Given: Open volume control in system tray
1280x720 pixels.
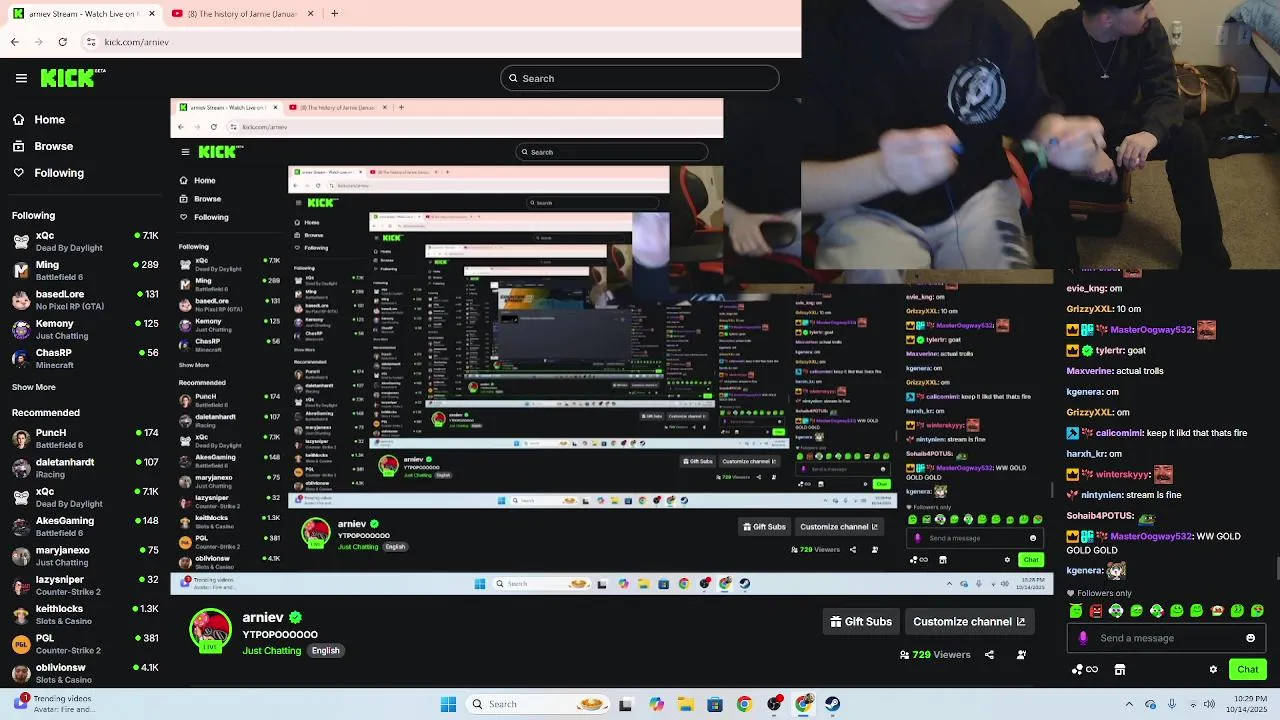Looking at the screenshot, I should (x=1210, y=704).
